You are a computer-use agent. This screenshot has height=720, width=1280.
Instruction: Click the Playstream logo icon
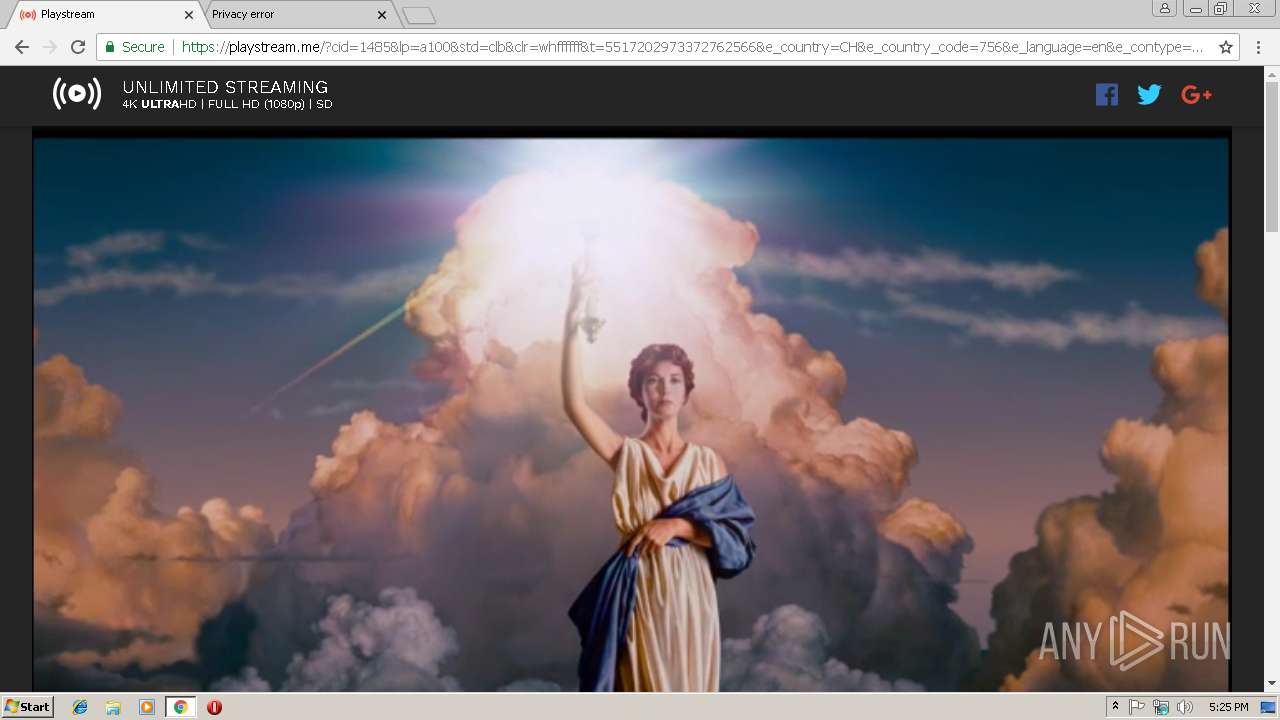[77, 94]
